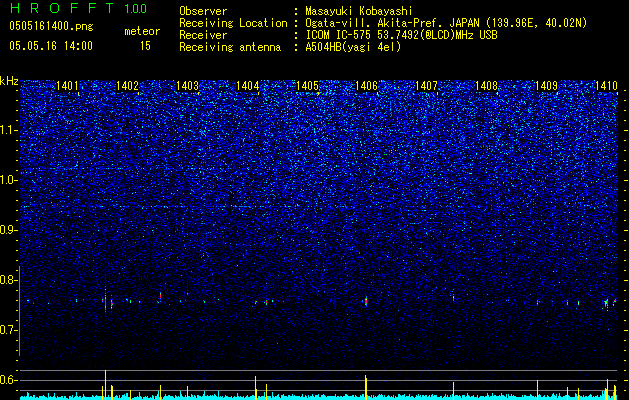The width and height of the screenshot is (629, 400).
Task: Select the ICOM IC-575 receiver frequency text
Action: pos(401,35)
